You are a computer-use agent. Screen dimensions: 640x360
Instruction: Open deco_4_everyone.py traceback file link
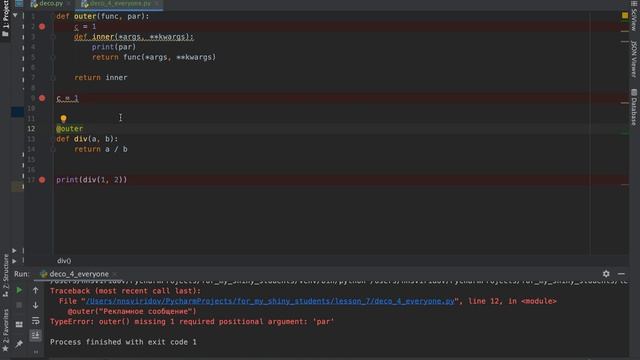(270, 301)
